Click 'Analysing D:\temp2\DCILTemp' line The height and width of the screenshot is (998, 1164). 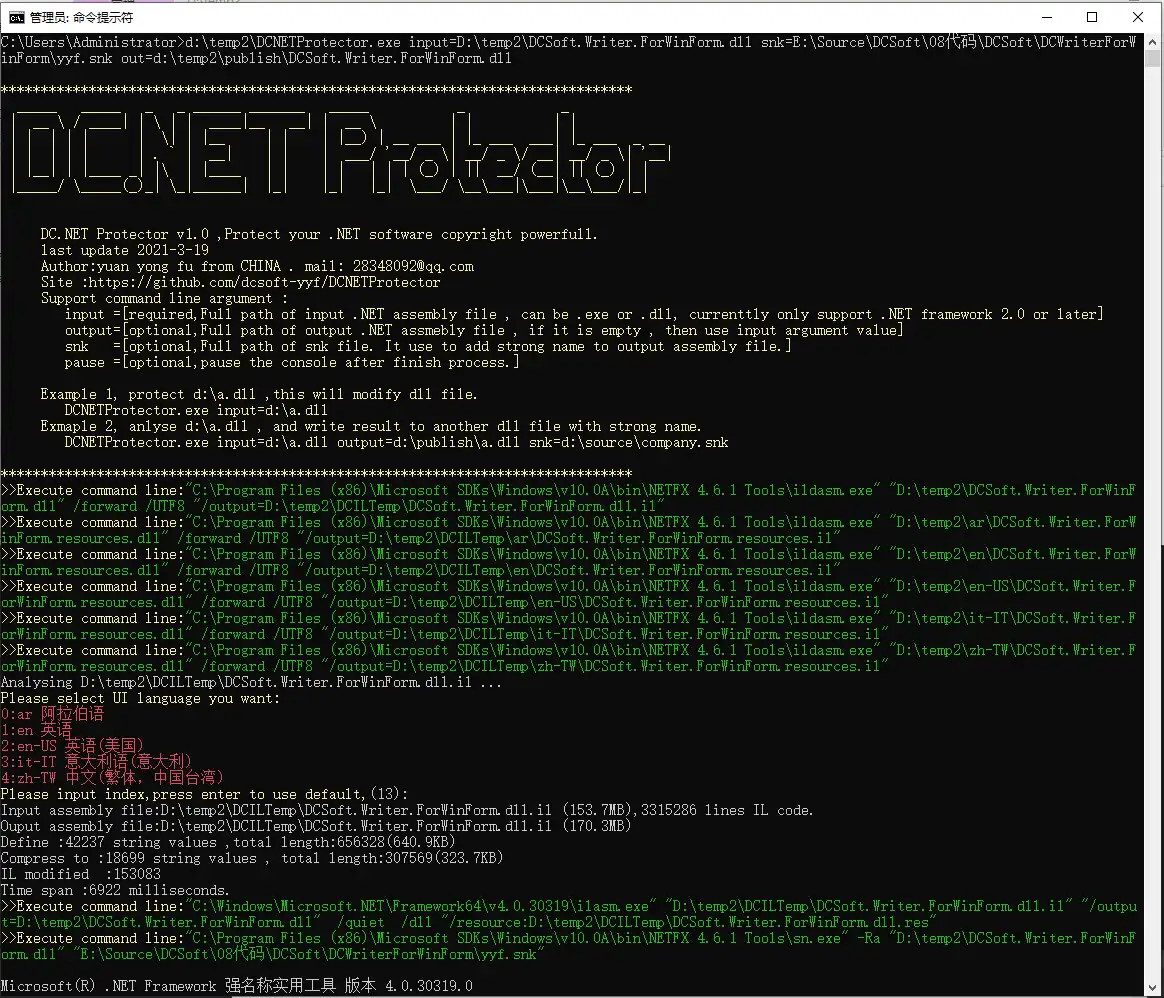click(x=251, y=682)
